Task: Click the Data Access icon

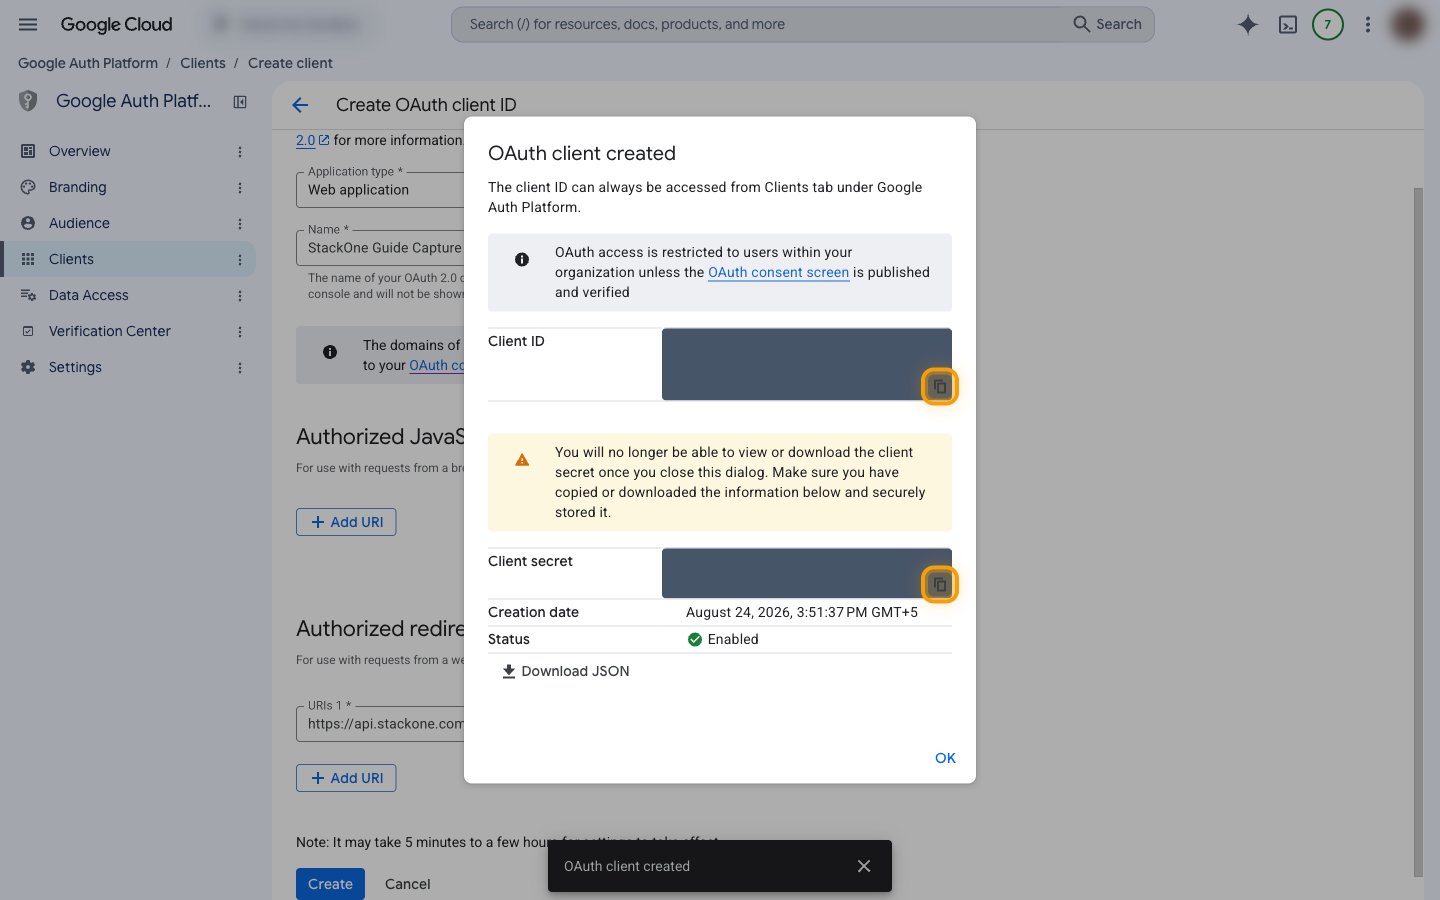Action: 28,295
